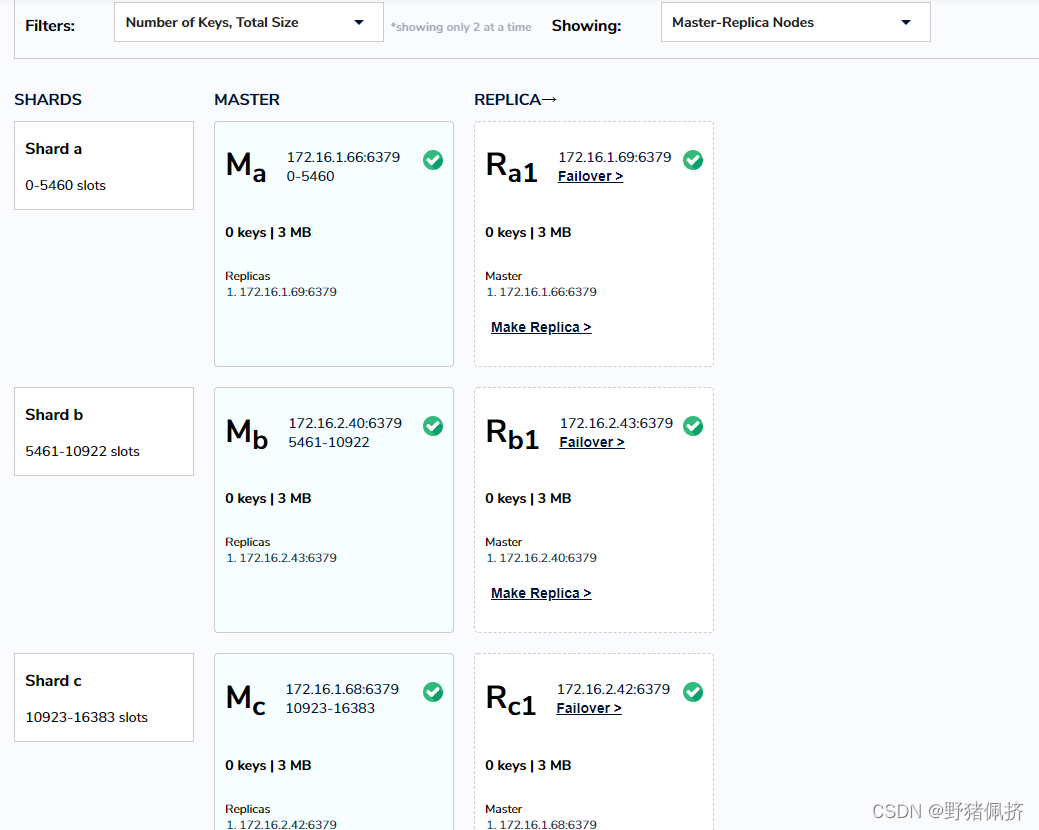Select the Shard b card
Image resolution: width=1039 pixels, height=830 pixels.
(104, 431)
